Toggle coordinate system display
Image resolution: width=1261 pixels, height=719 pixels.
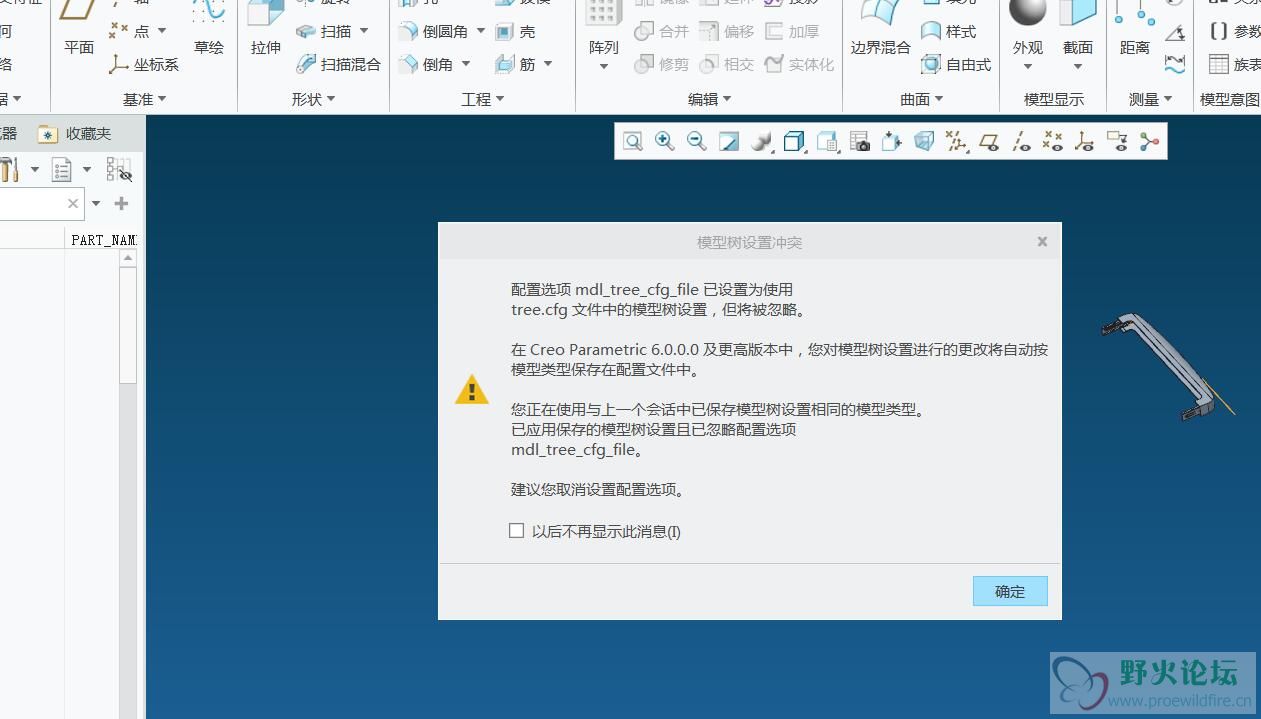click(1085, 142)
